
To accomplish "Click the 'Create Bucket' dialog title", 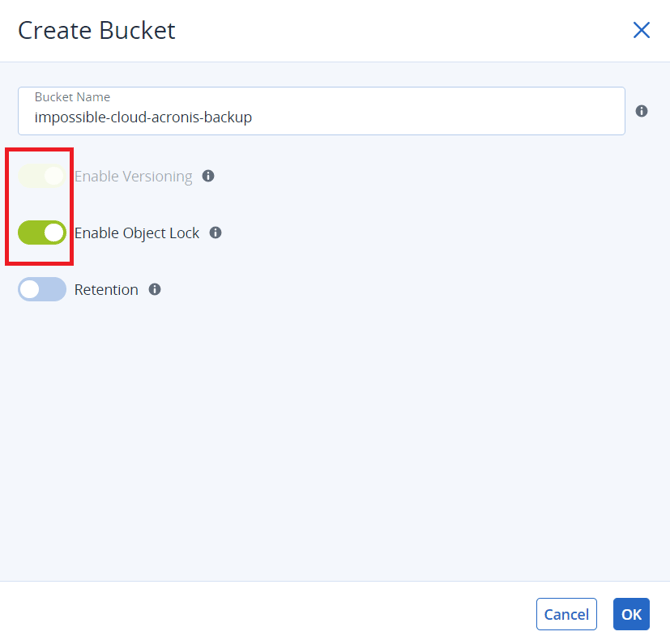I will (x=97, y=30).
